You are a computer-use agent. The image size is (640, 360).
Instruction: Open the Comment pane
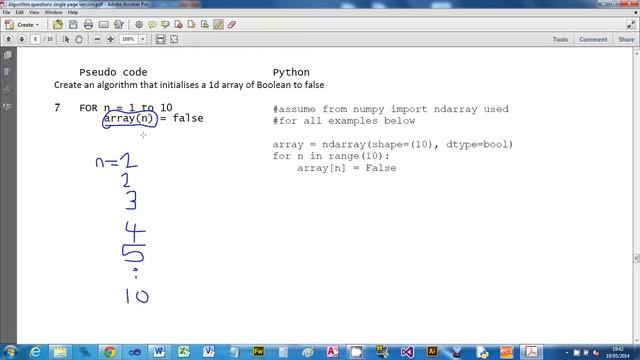593,39
